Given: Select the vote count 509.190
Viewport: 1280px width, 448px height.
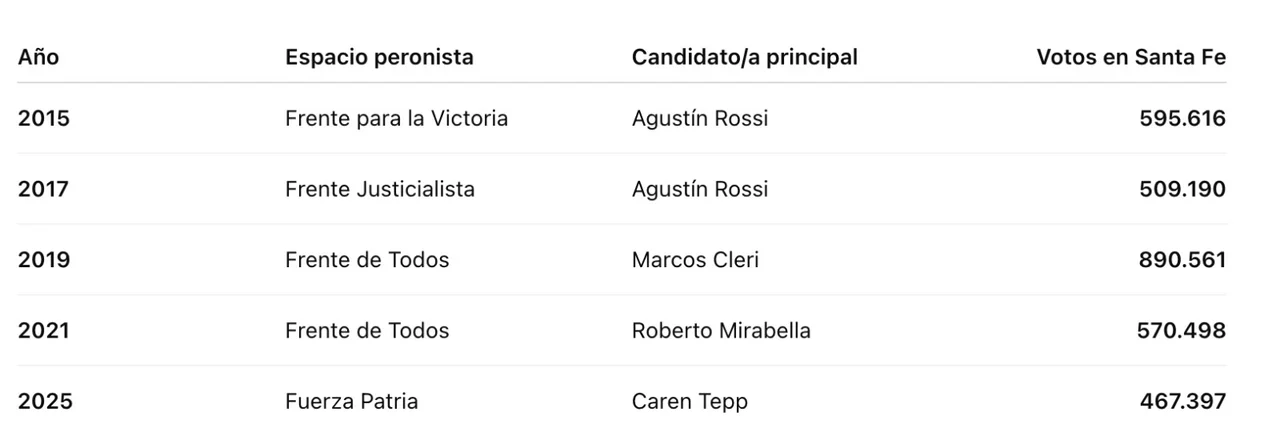Looking at the screenshot, I should click(1182, 189).
